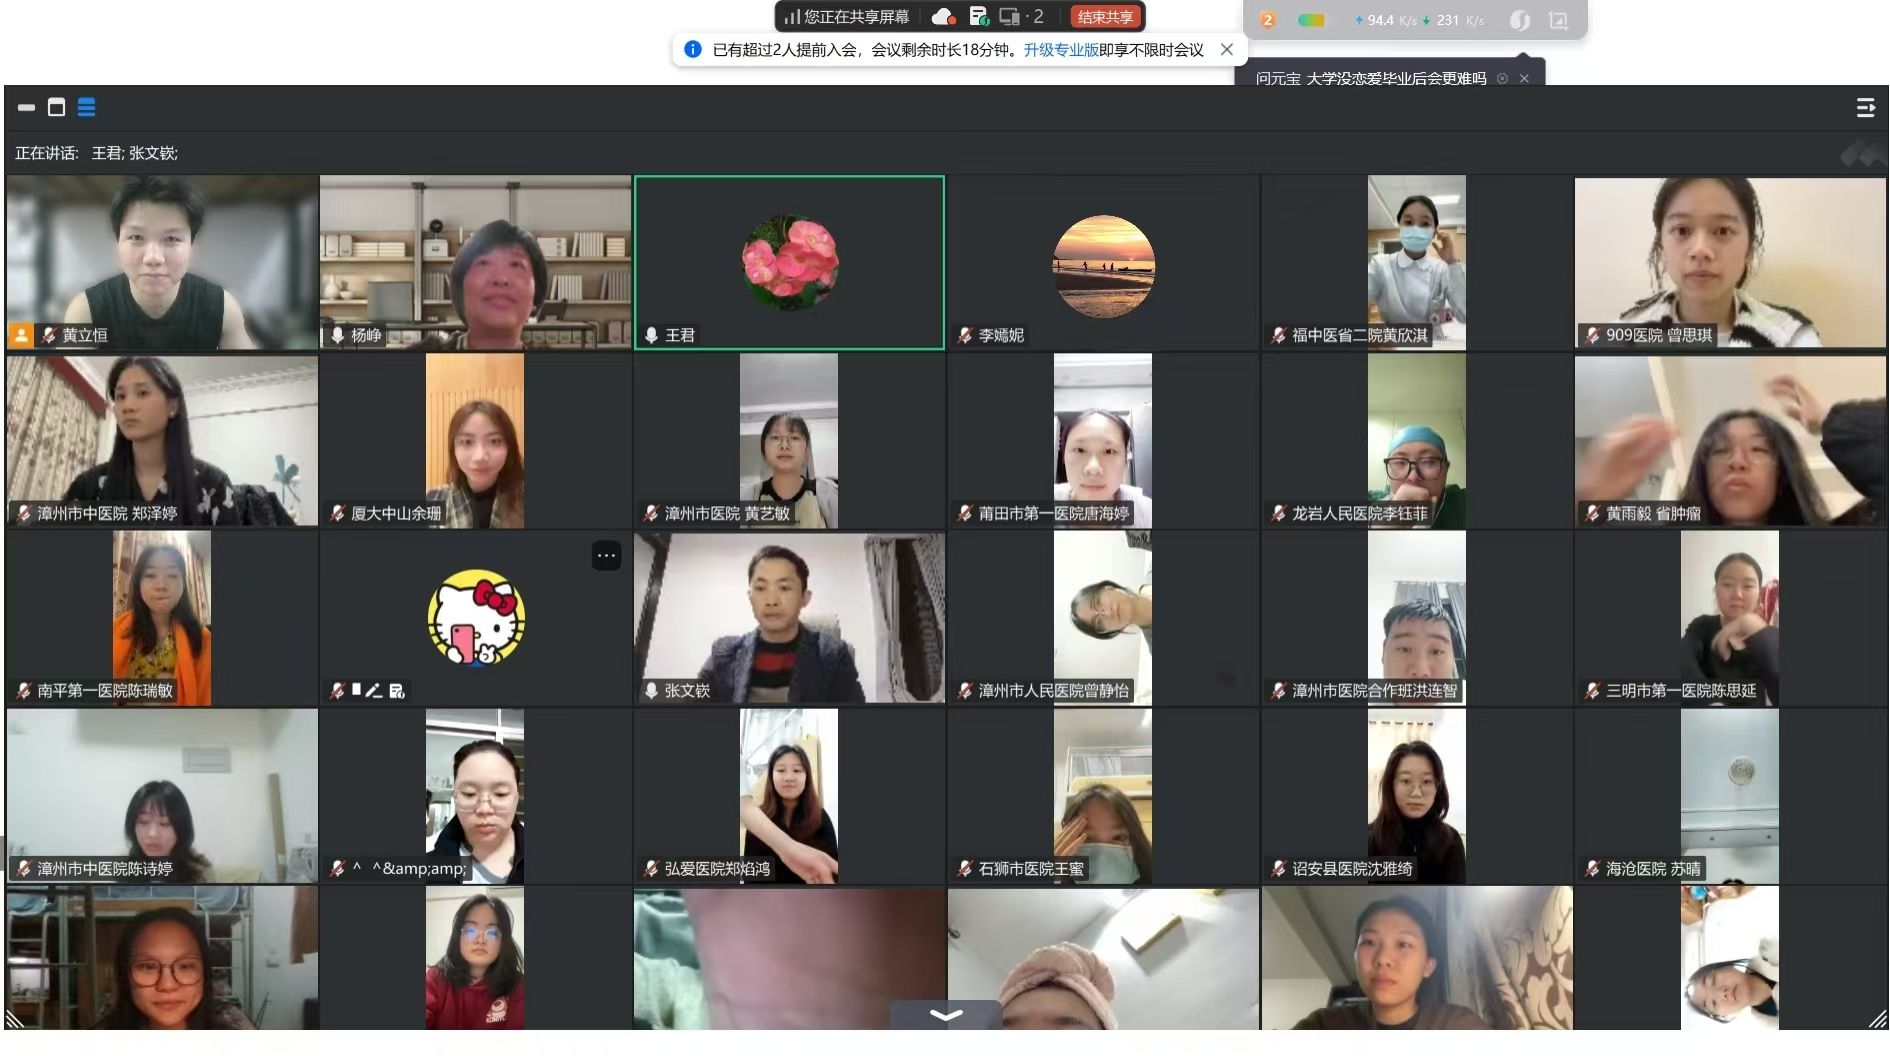Click the shared screens count icon
This screenshot has height=1056, width=1890.
point(1020,17)
